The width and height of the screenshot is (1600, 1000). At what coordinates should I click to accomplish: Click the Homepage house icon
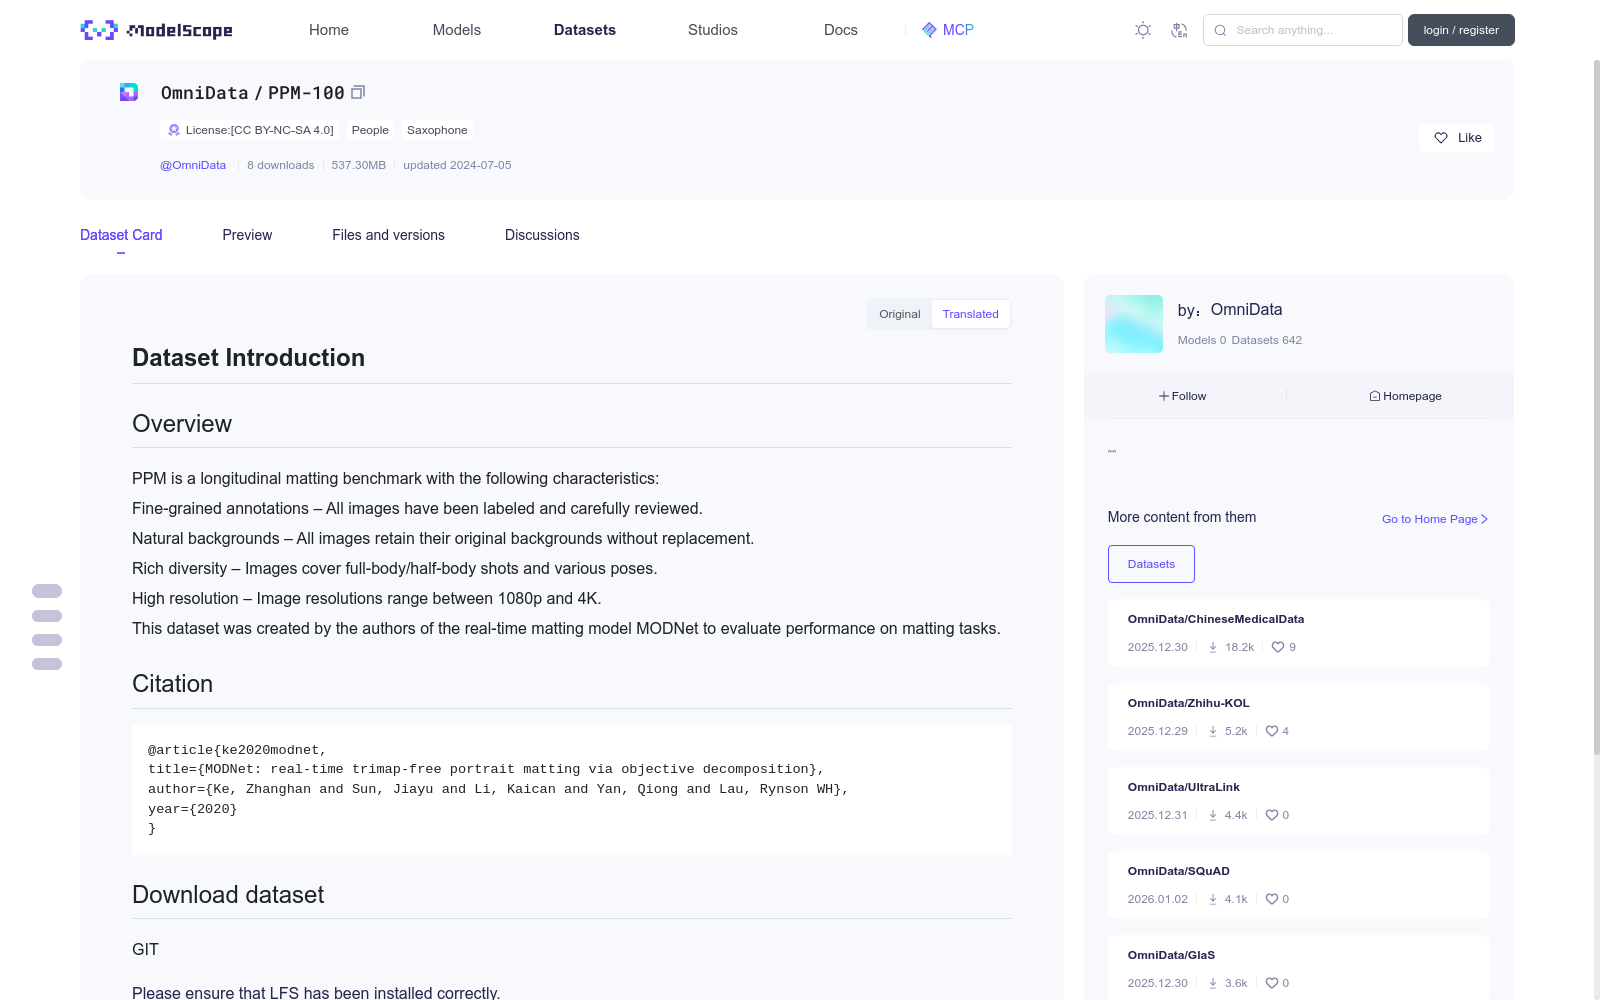(1375, 396)
